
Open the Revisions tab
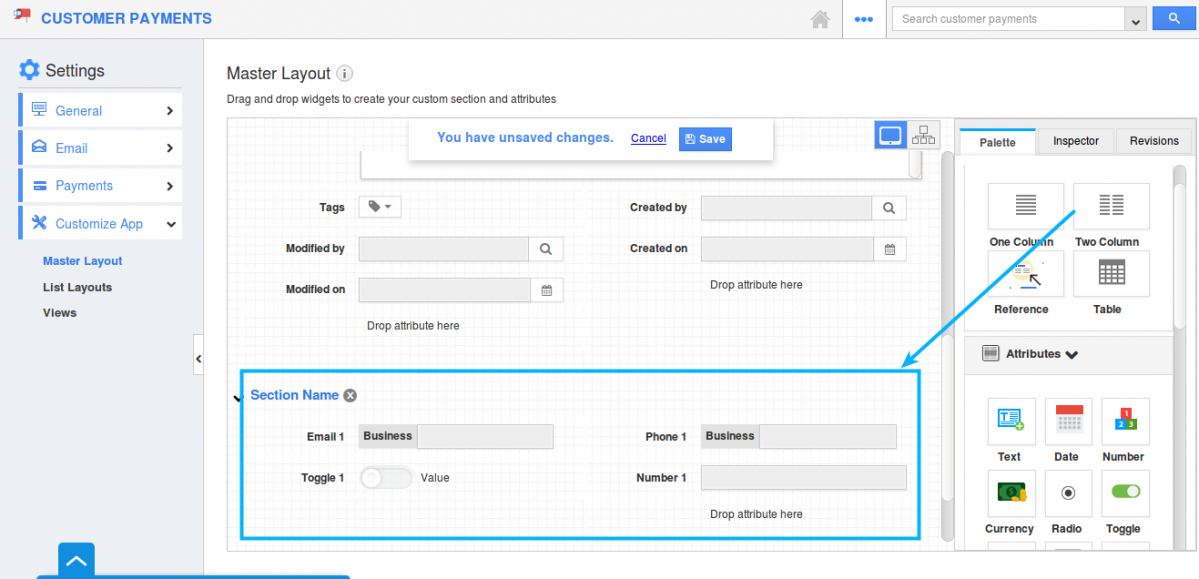1154,141
